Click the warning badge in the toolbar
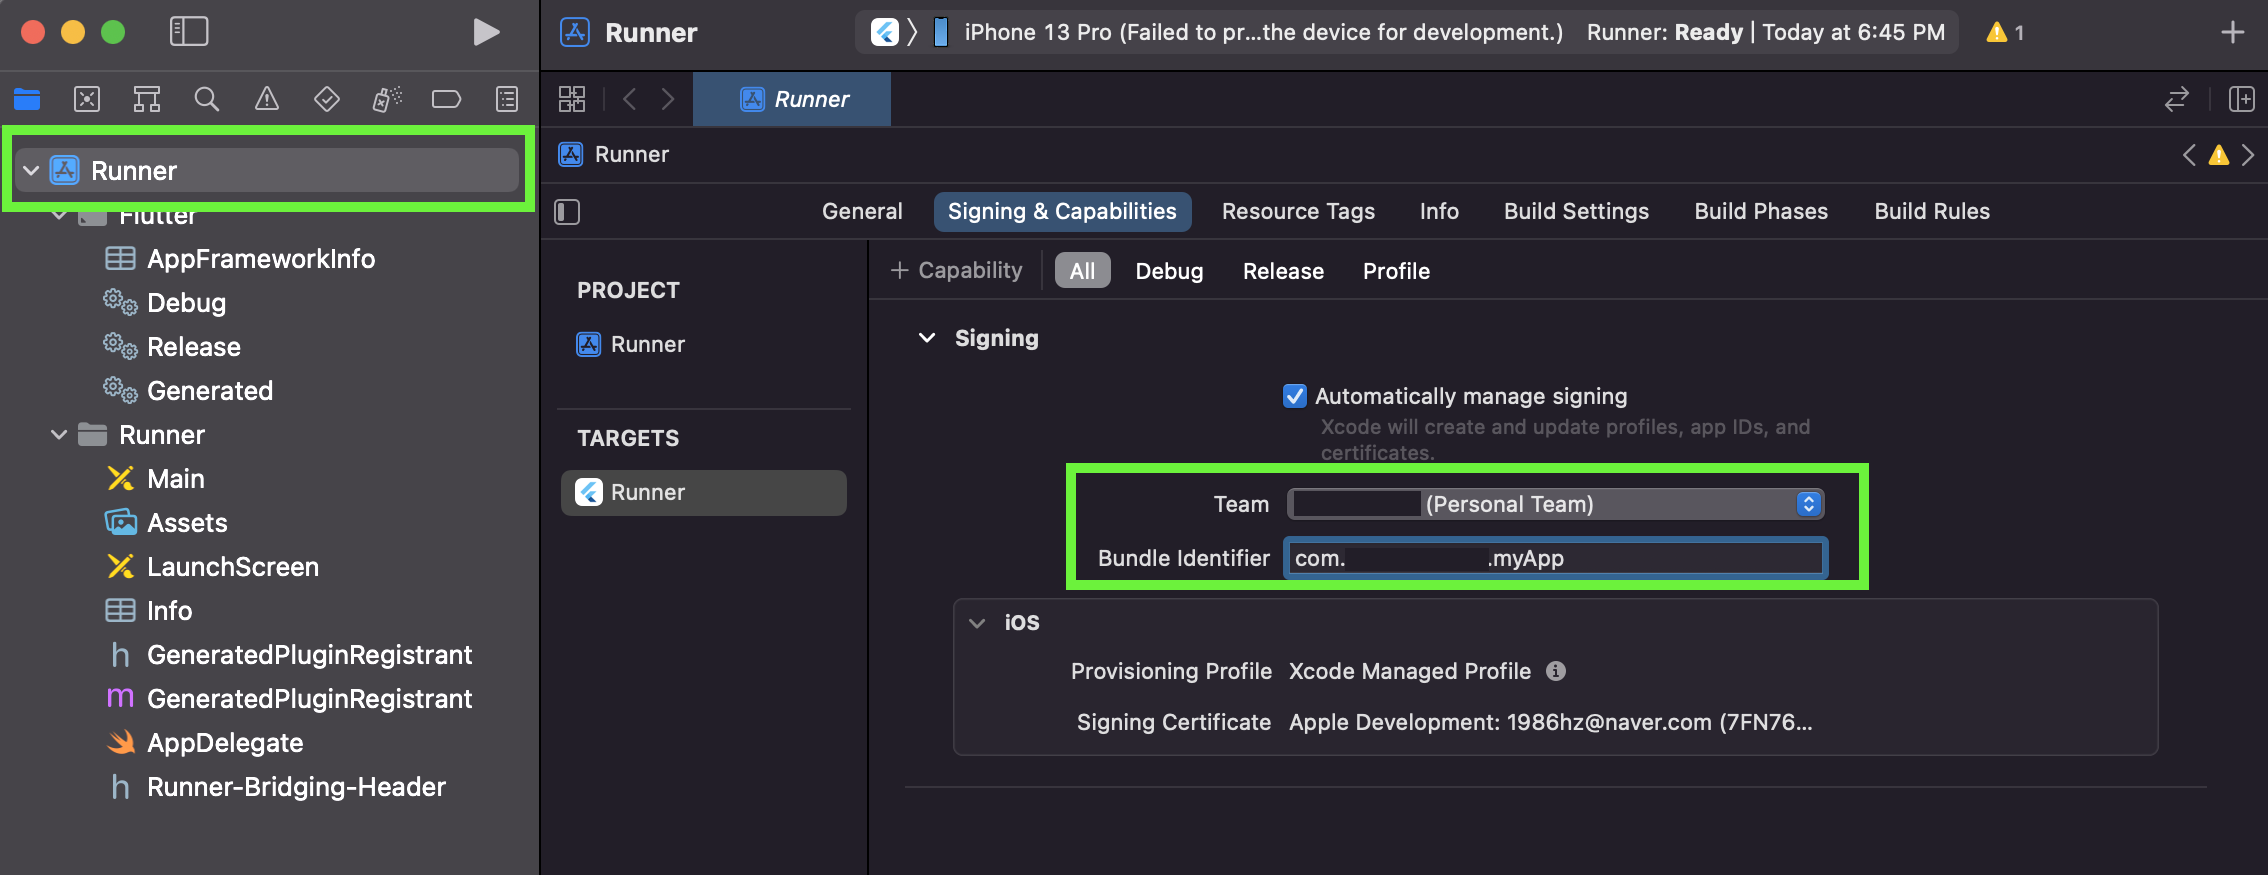The width and height of the screenshot is (2268, 875). pyautogui.click(x=2005, y=32)
